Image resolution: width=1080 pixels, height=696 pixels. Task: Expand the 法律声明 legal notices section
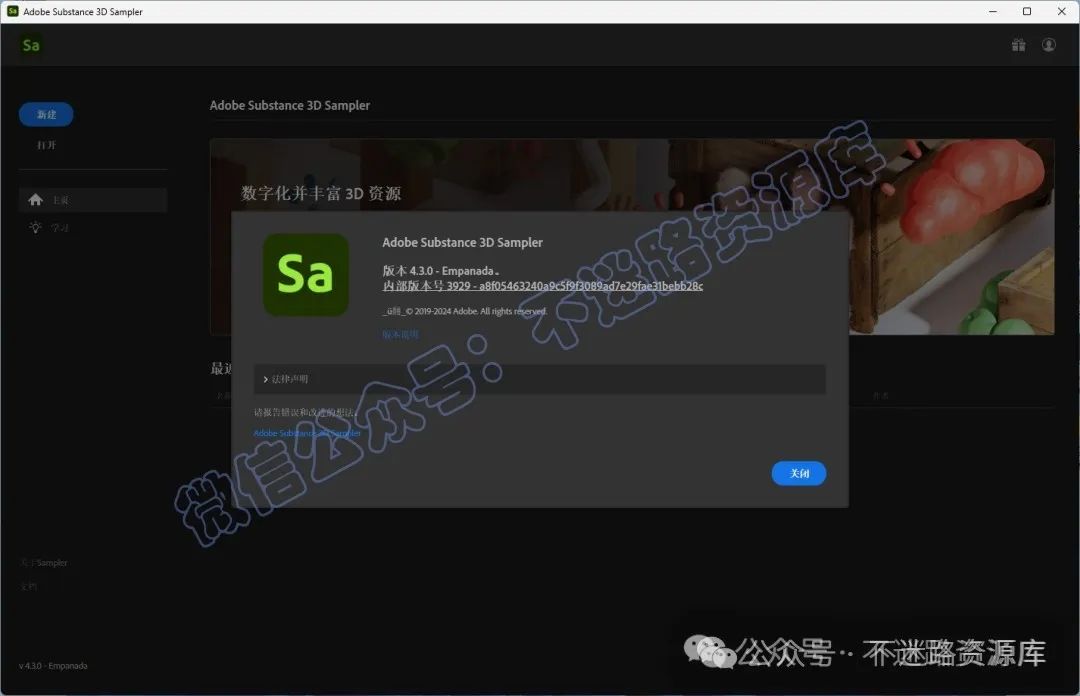click(539, 379)
